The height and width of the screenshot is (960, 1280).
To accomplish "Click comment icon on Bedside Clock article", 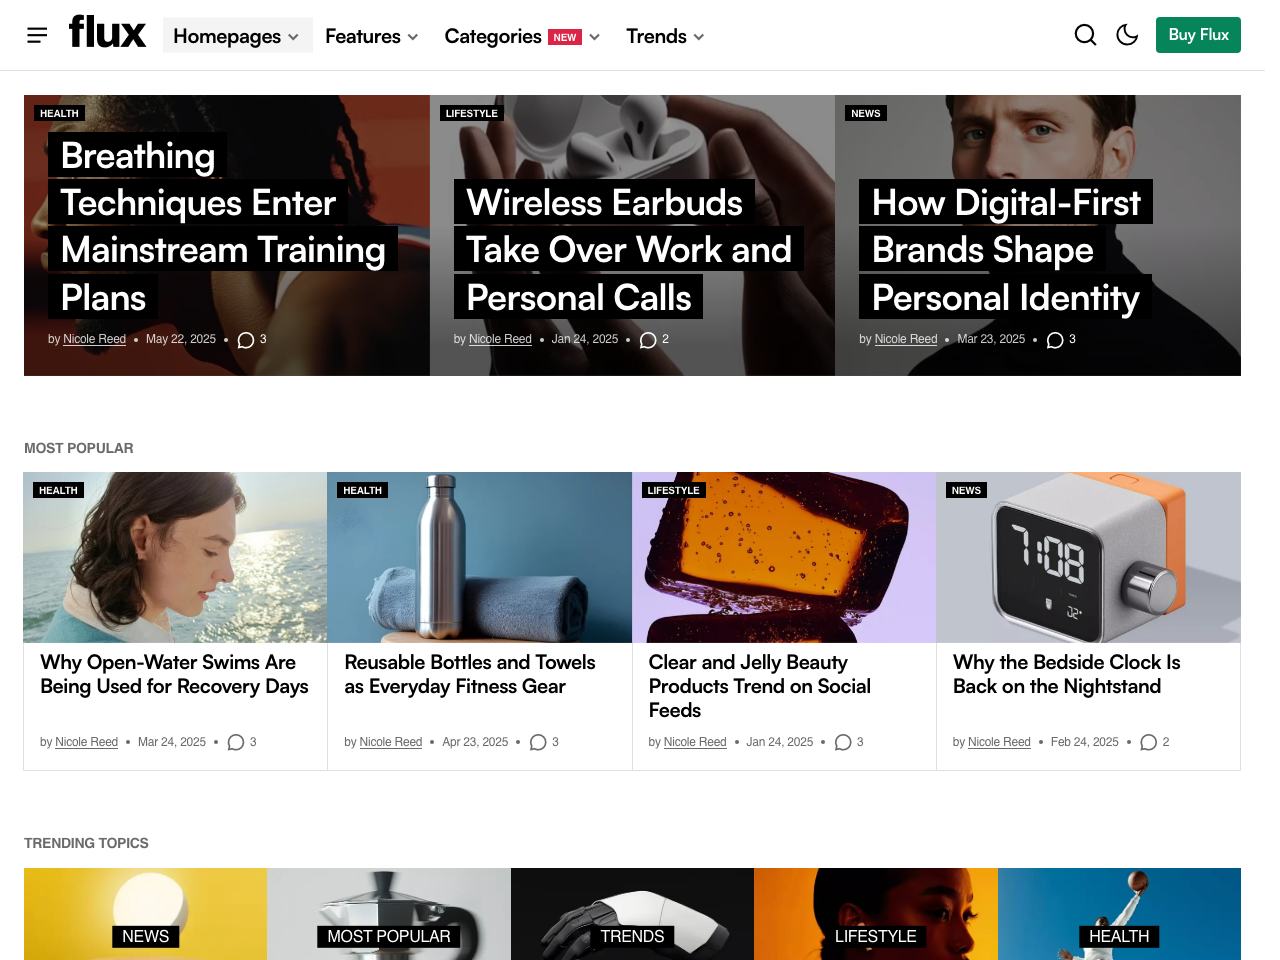I will [1149, 742].
